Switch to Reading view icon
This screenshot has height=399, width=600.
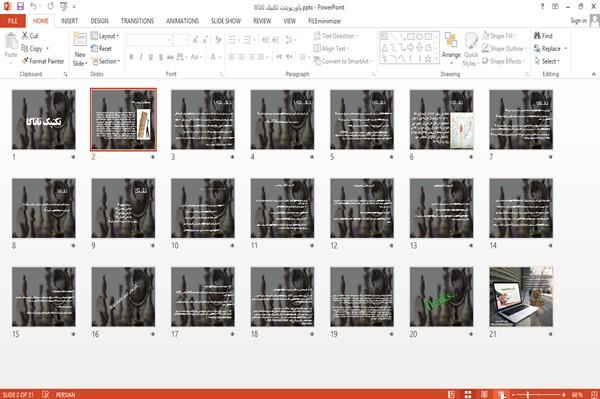point(484,394)
